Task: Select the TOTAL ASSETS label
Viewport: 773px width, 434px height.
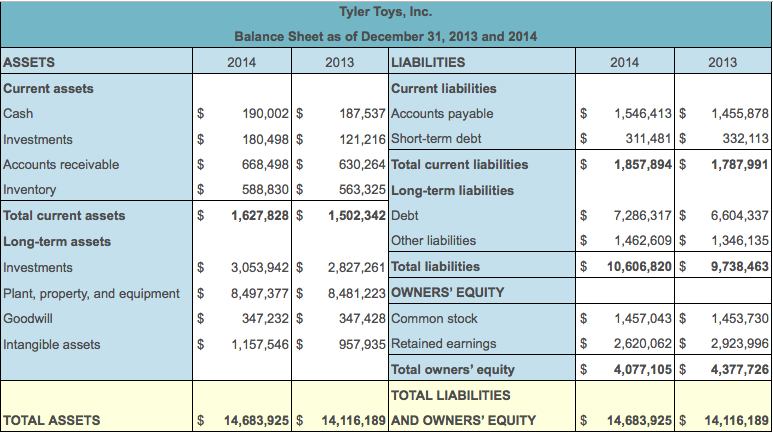Action: [52, 420]
